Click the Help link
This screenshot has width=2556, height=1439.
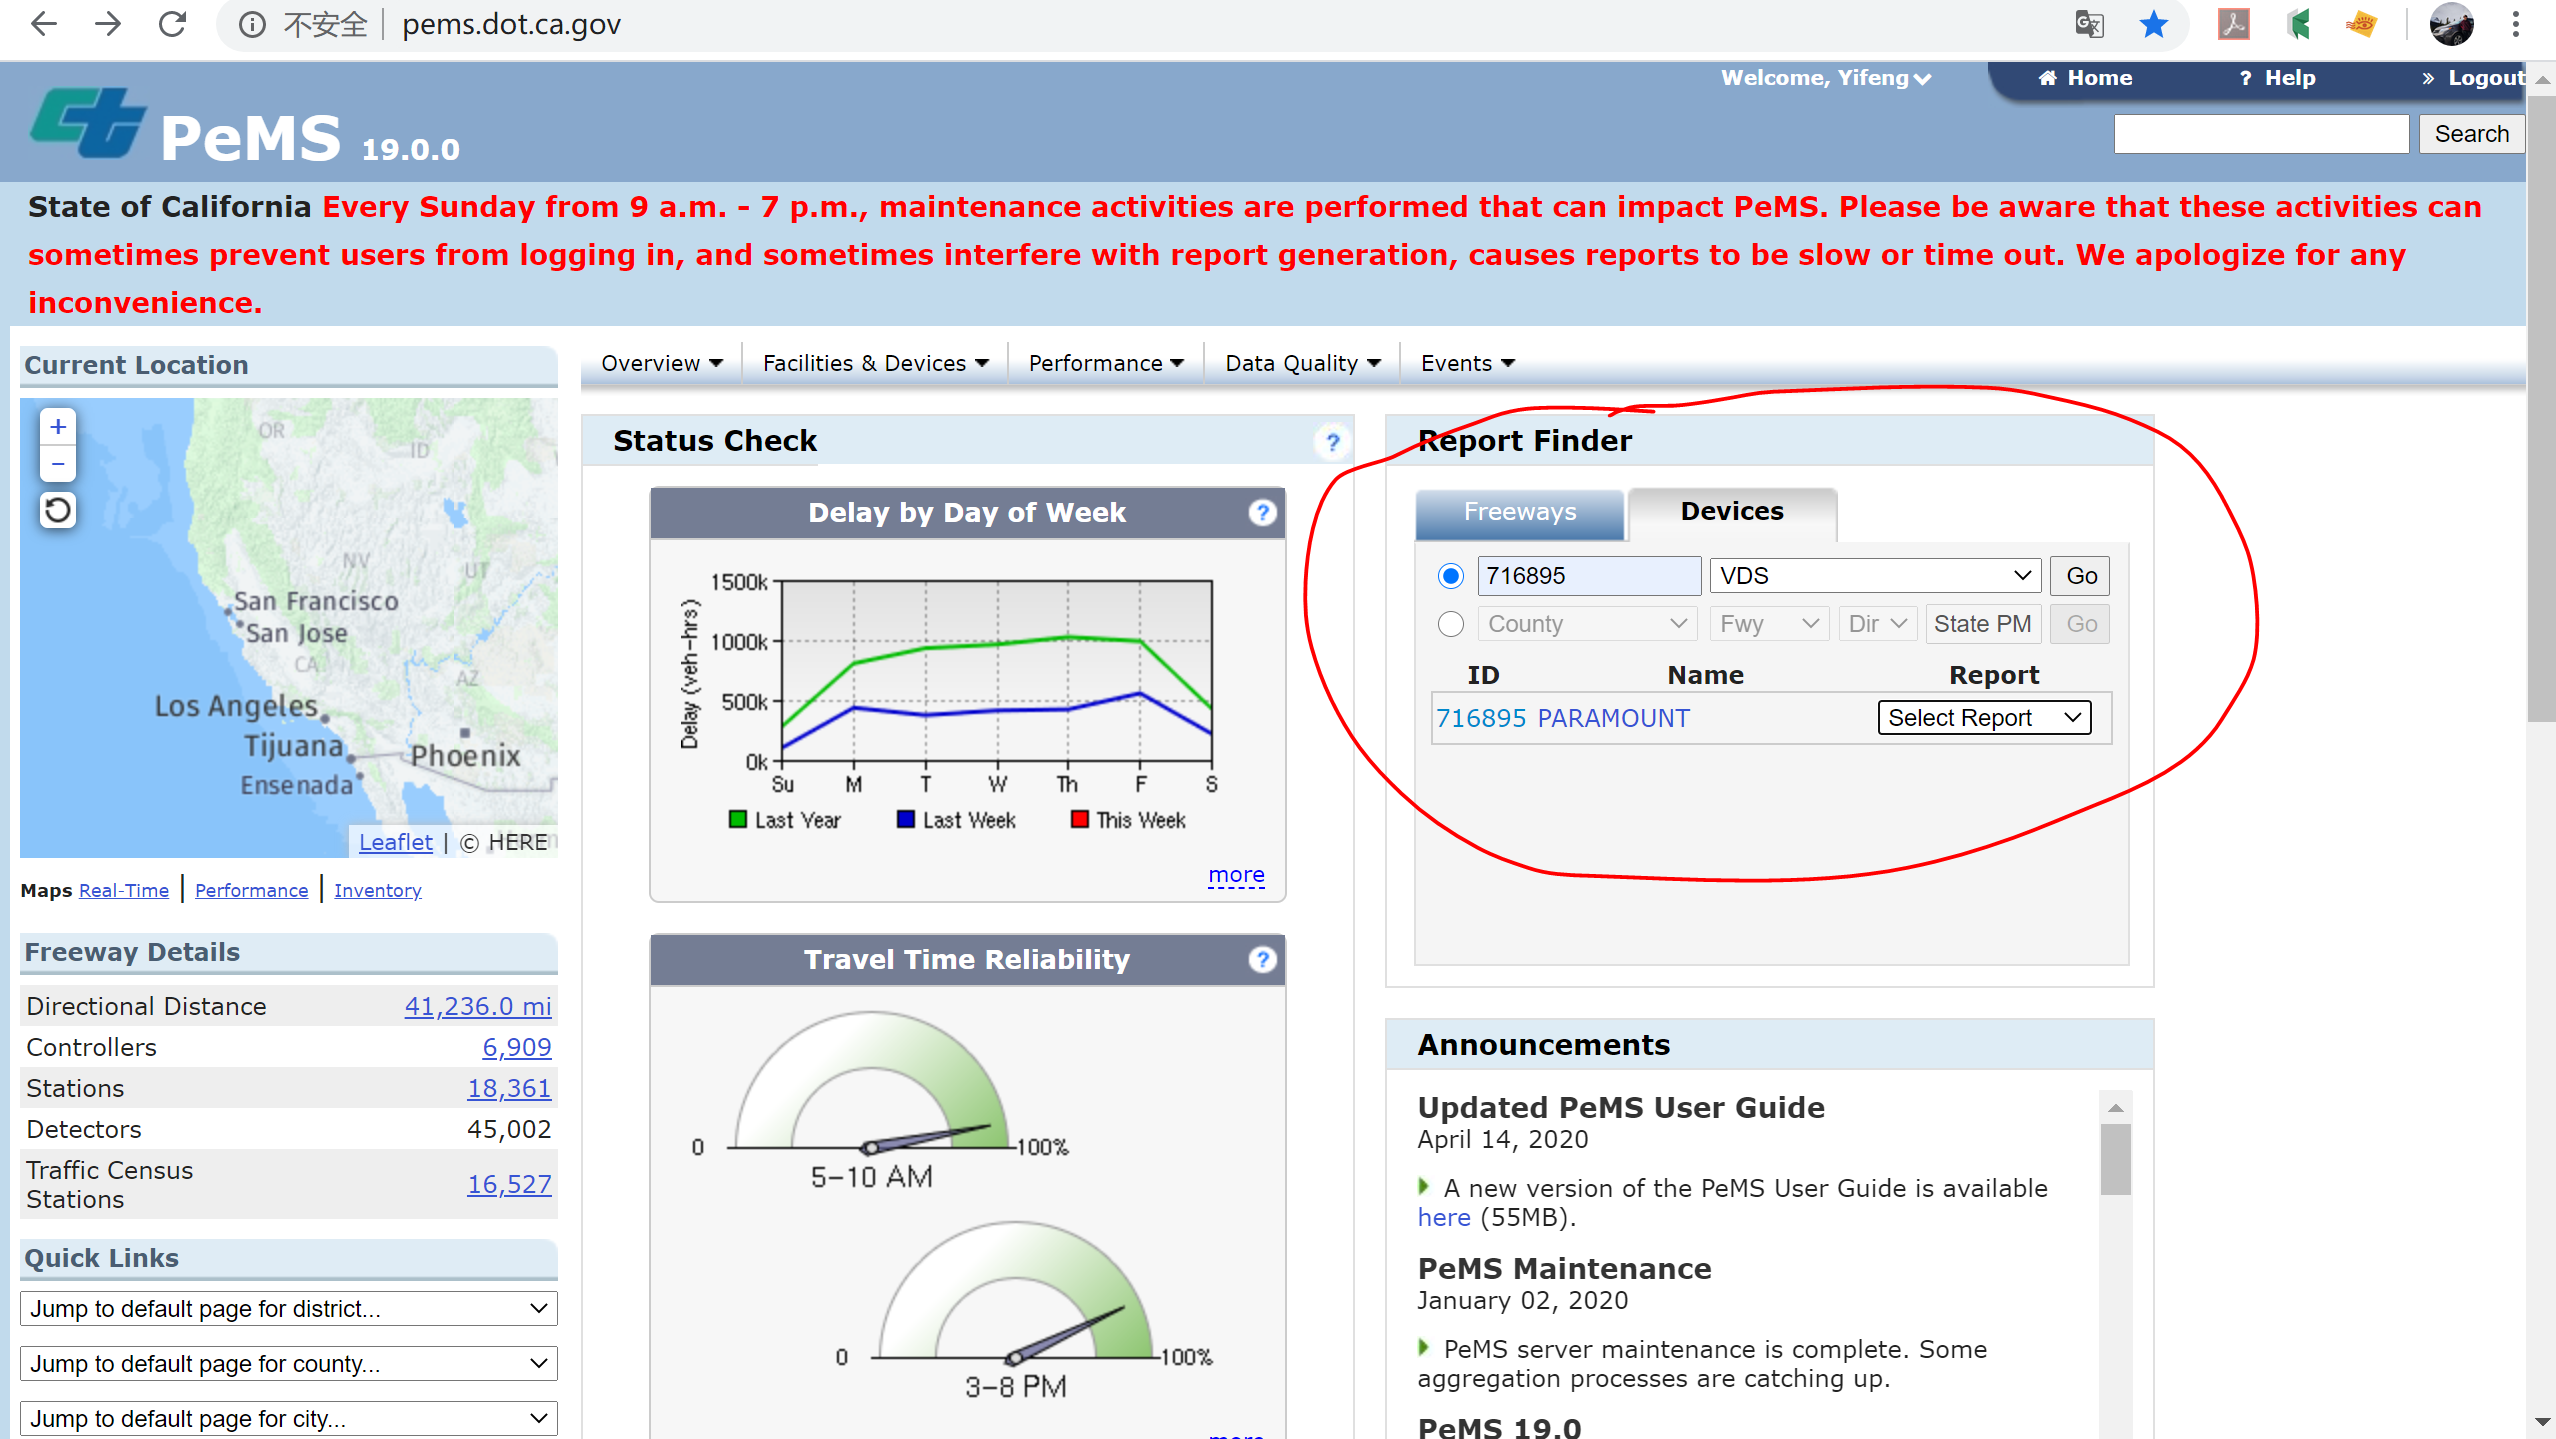click(2277, 78)
